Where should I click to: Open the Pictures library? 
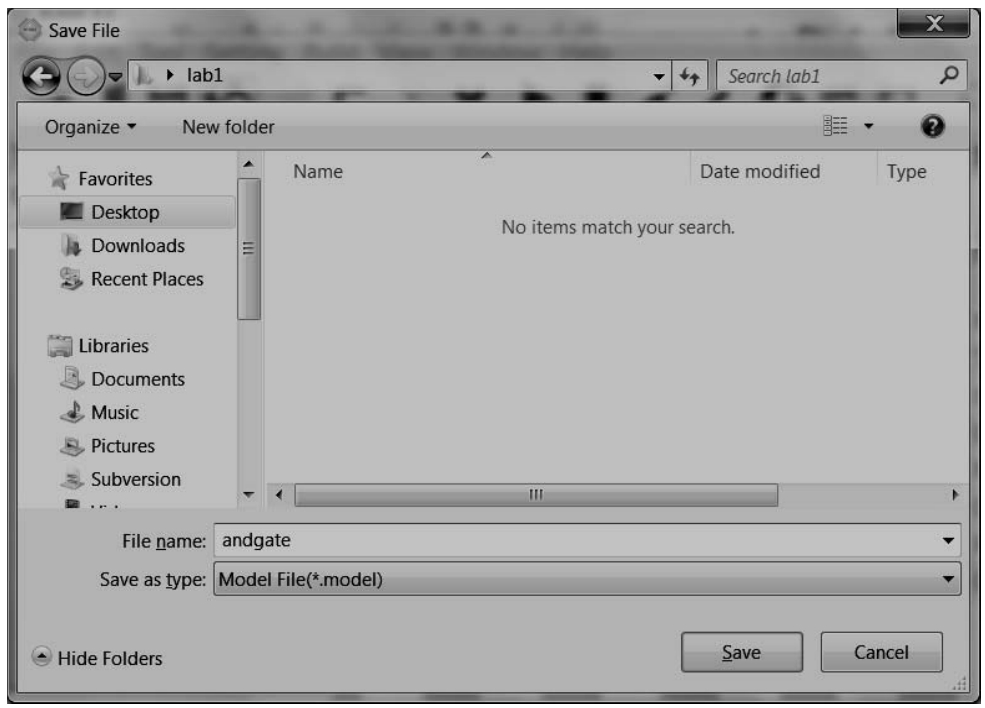click(122, 445)
